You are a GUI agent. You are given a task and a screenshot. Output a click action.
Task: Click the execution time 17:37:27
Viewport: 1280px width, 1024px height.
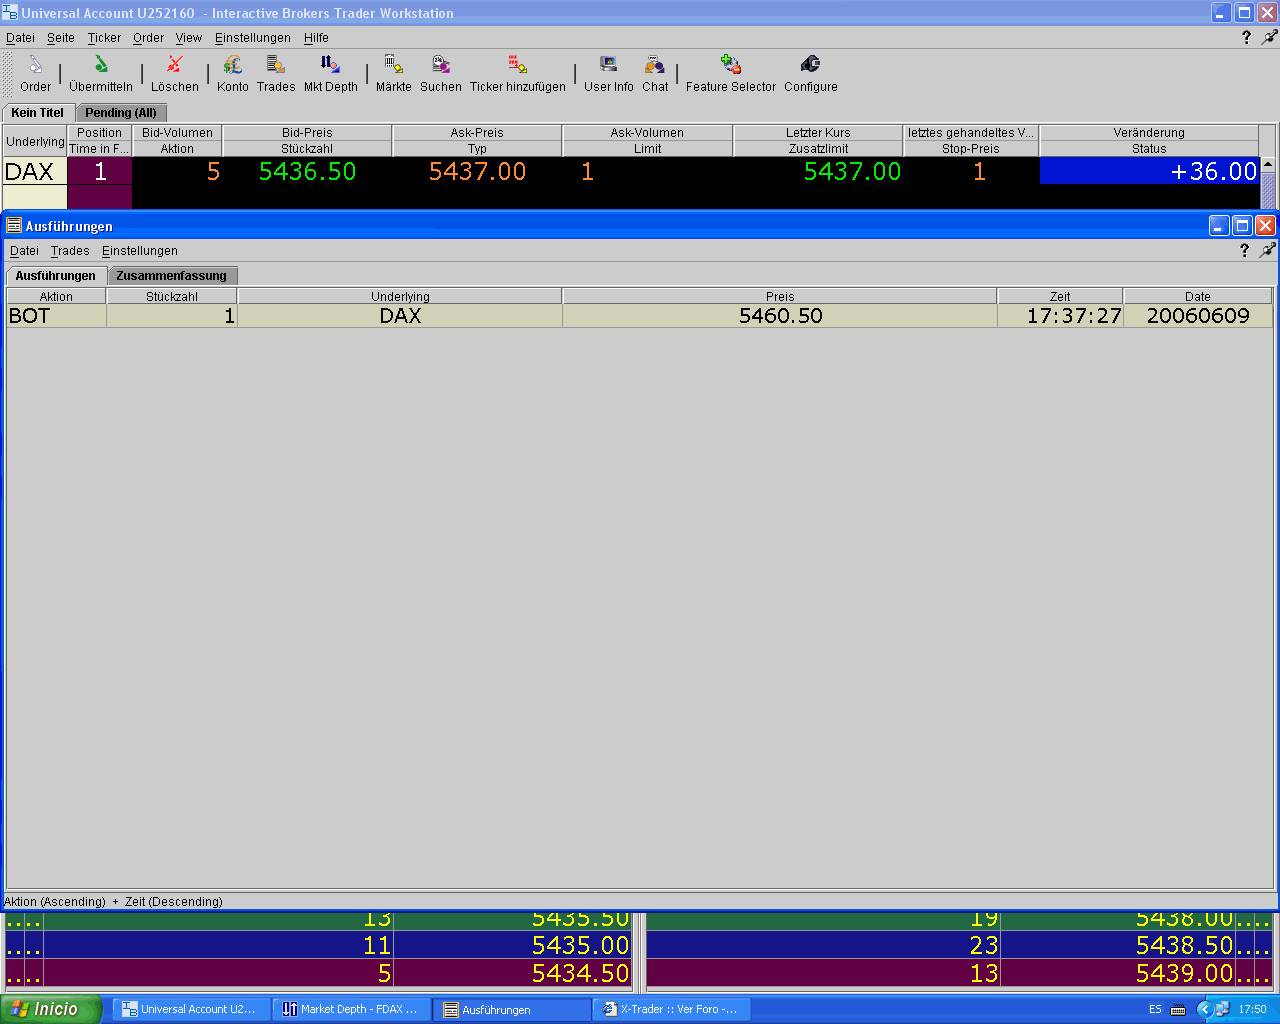[x=1060, y=316]
